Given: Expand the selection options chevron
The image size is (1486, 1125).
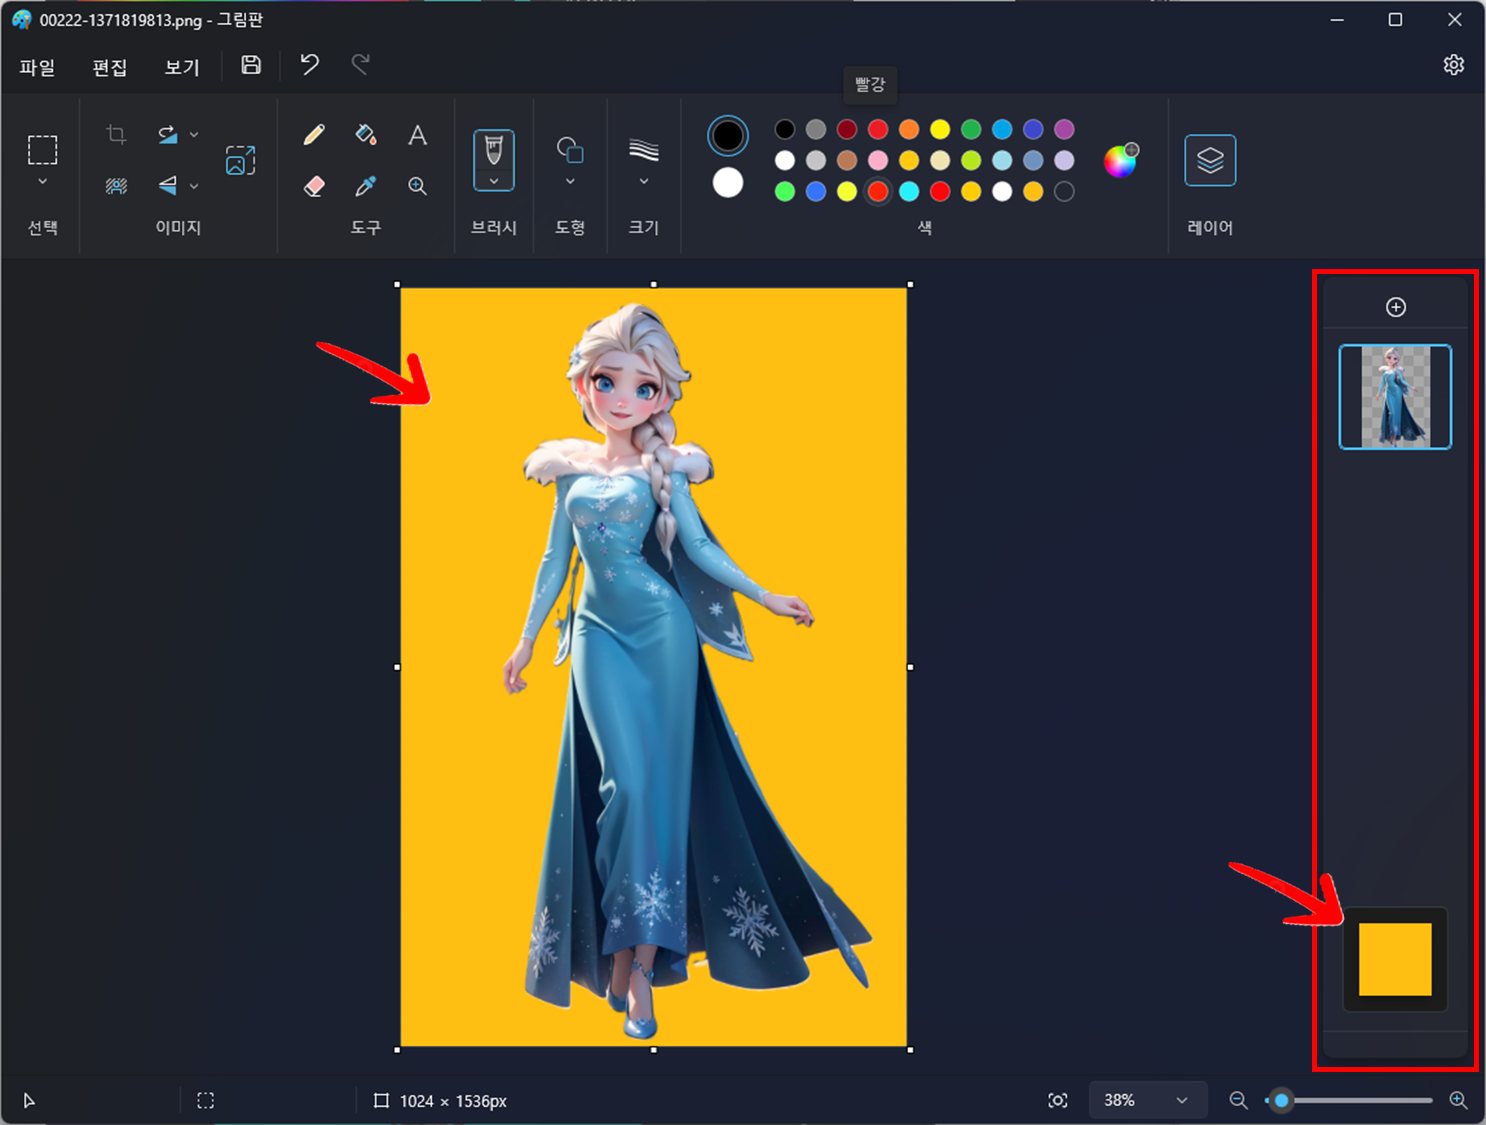Looking at the screenshot, I should 42,182.
